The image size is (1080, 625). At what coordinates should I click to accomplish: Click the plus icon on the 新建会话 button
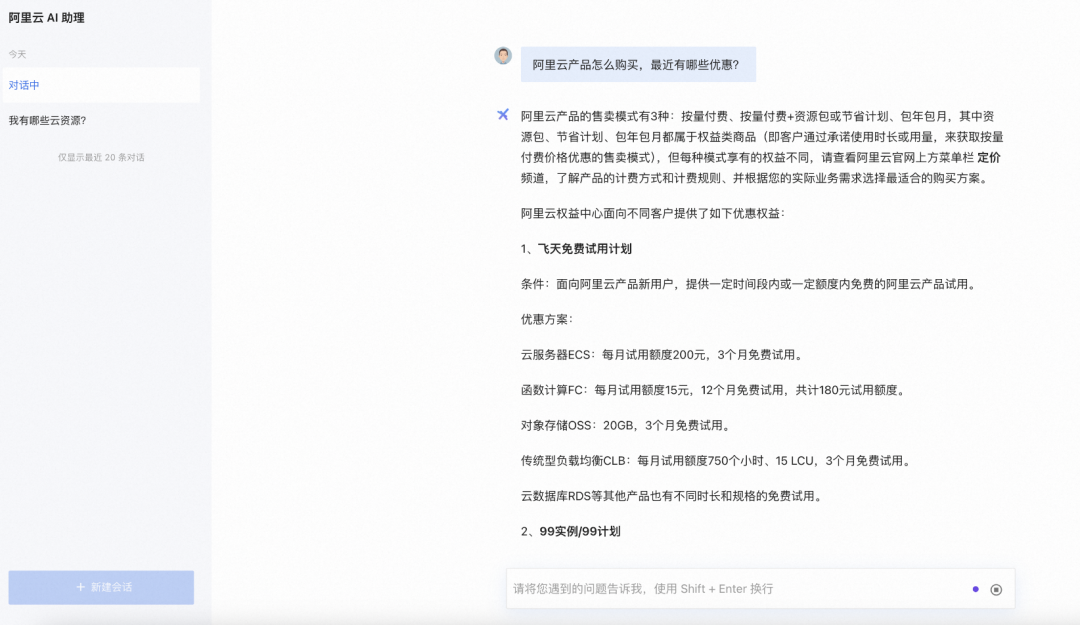[80, 587]
